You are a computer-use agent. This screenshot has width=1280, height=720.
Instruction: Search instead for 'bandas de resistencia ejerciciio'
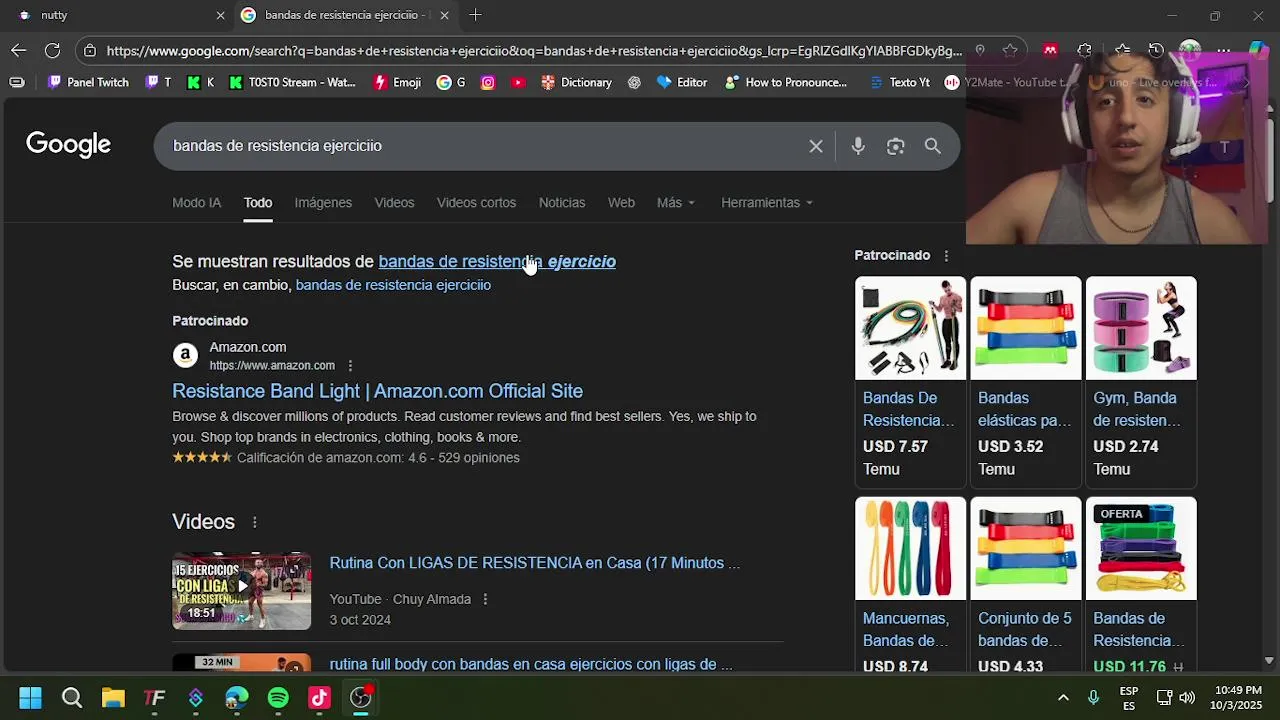393,285
